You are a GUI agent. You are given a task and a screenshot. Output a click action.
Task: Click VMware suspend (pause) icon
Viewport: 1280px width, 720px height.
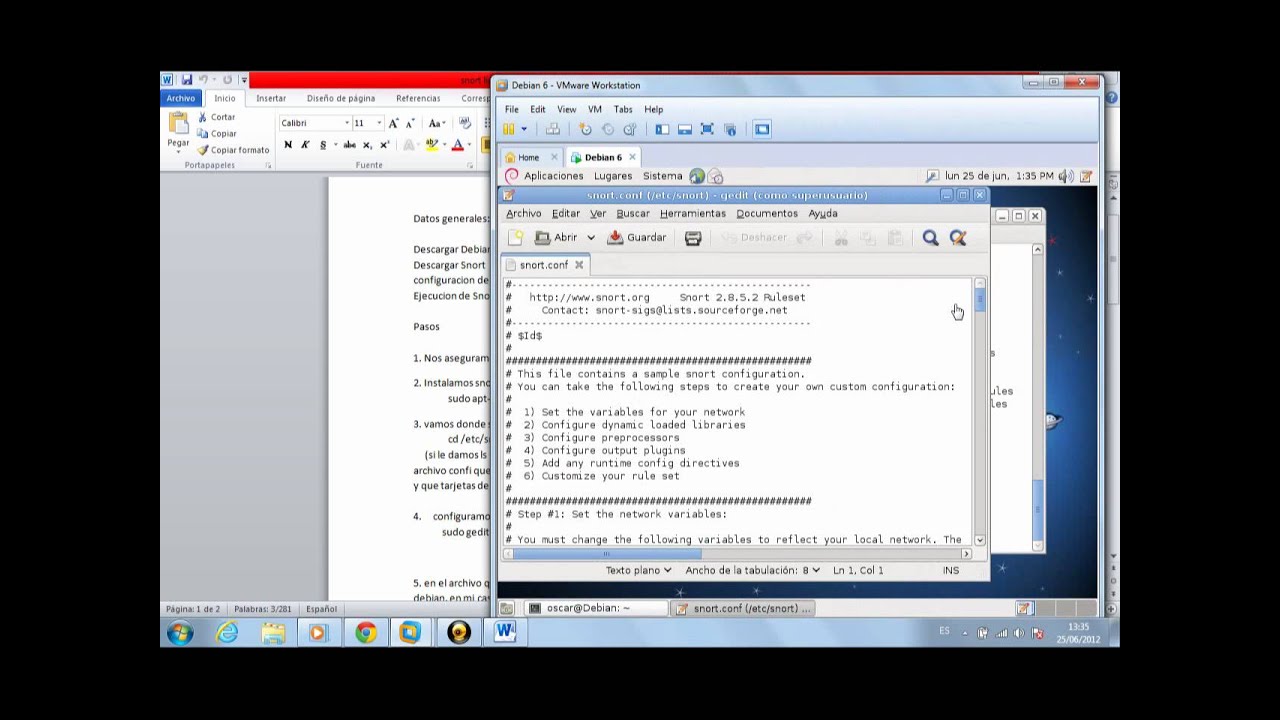point(509,129)
